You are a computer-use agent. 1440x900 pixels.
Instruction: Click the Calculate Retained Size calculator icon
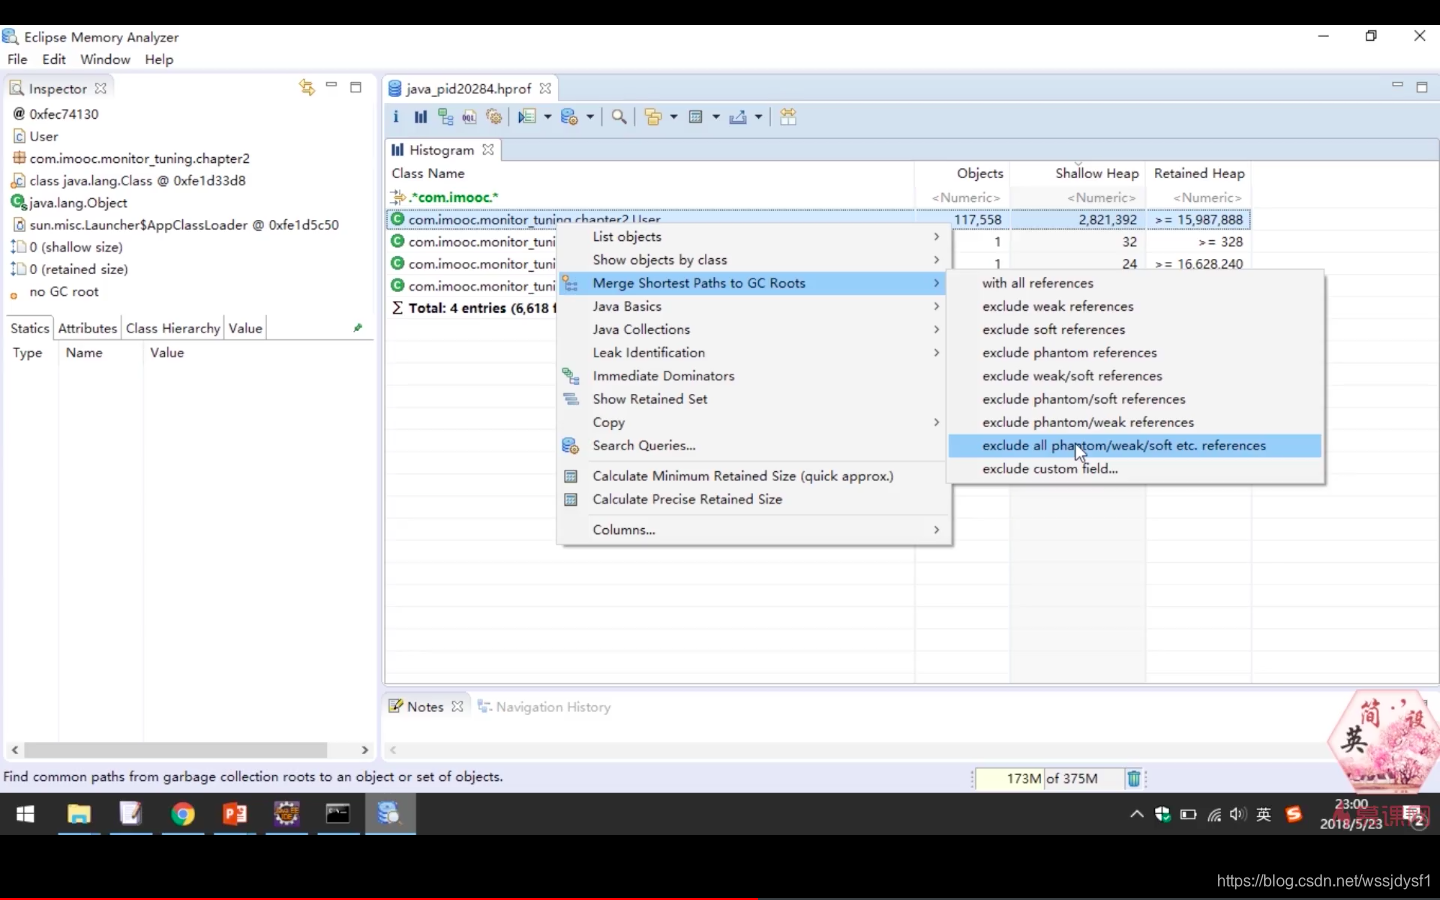click(x=696, y=117)
